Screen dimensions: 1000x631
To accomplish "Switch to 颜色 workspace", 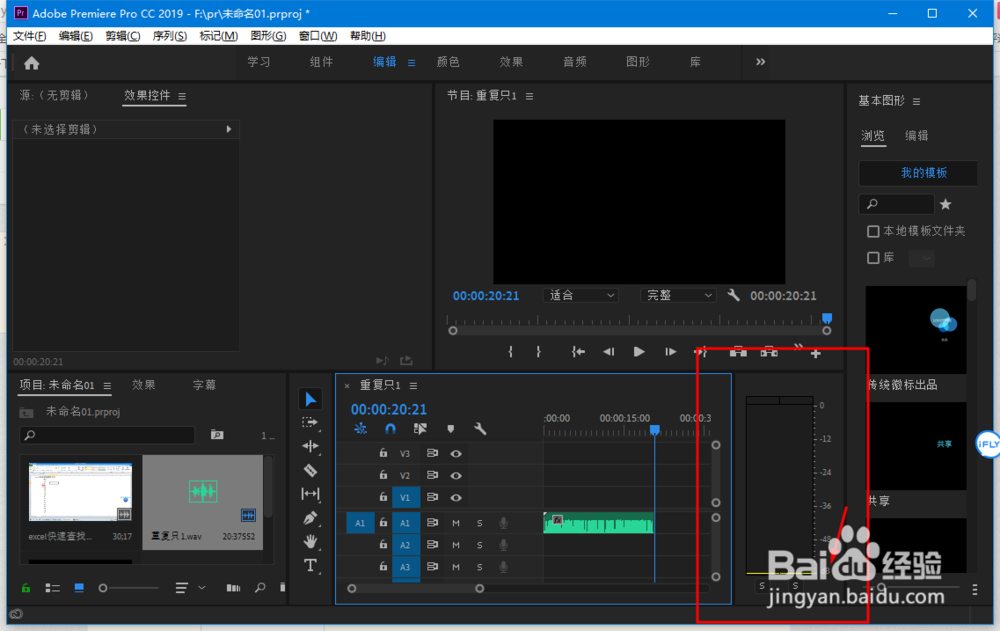I will coord(448,62).
